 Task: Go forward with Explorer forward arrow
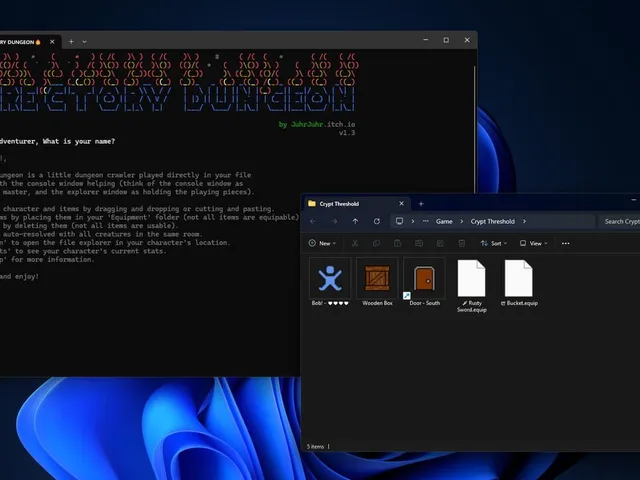point(334,221)
